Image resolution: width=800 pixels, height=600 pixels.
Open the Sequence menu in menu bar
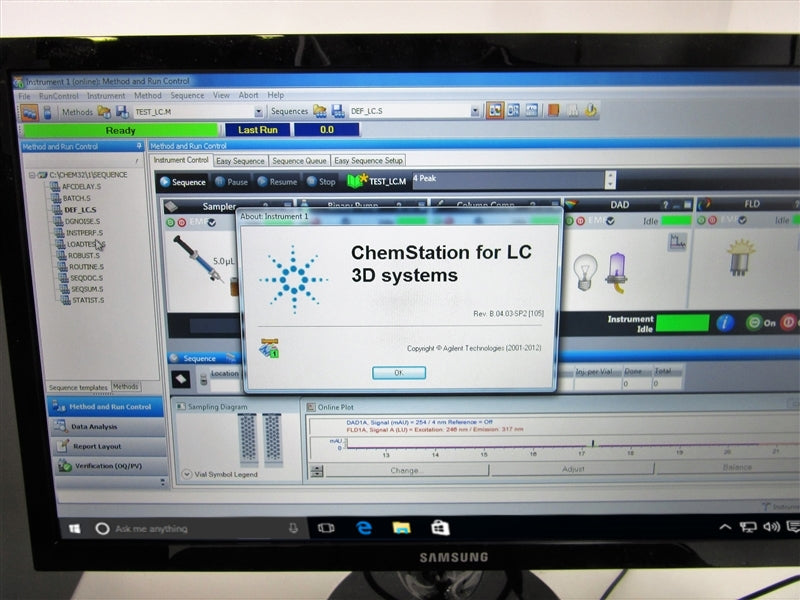tap(187, 95)
